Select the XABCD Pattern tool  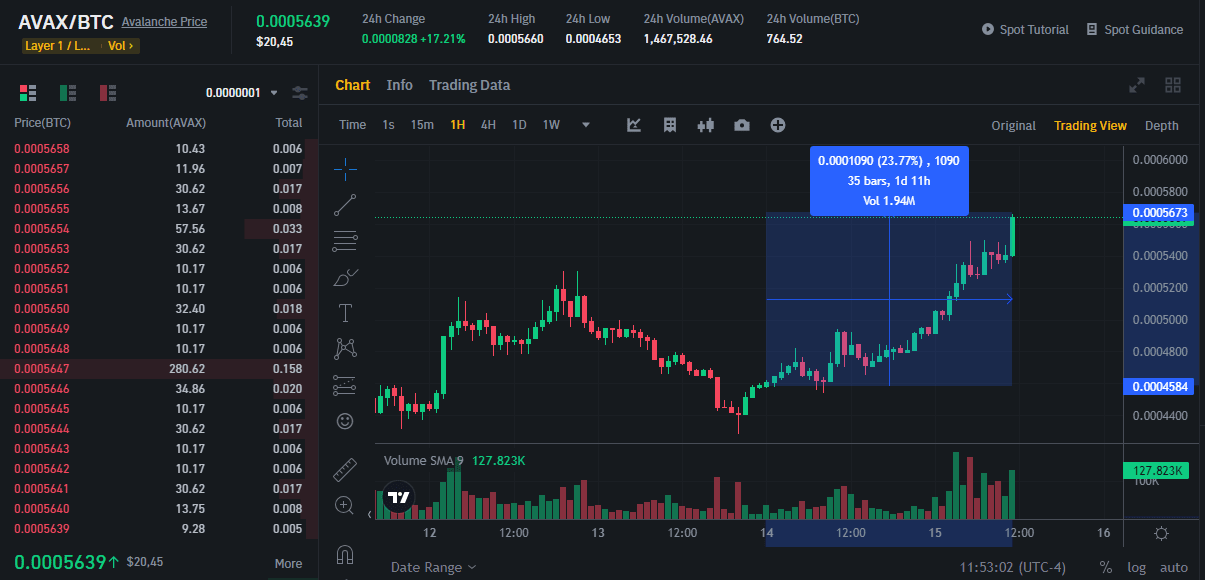345,347
